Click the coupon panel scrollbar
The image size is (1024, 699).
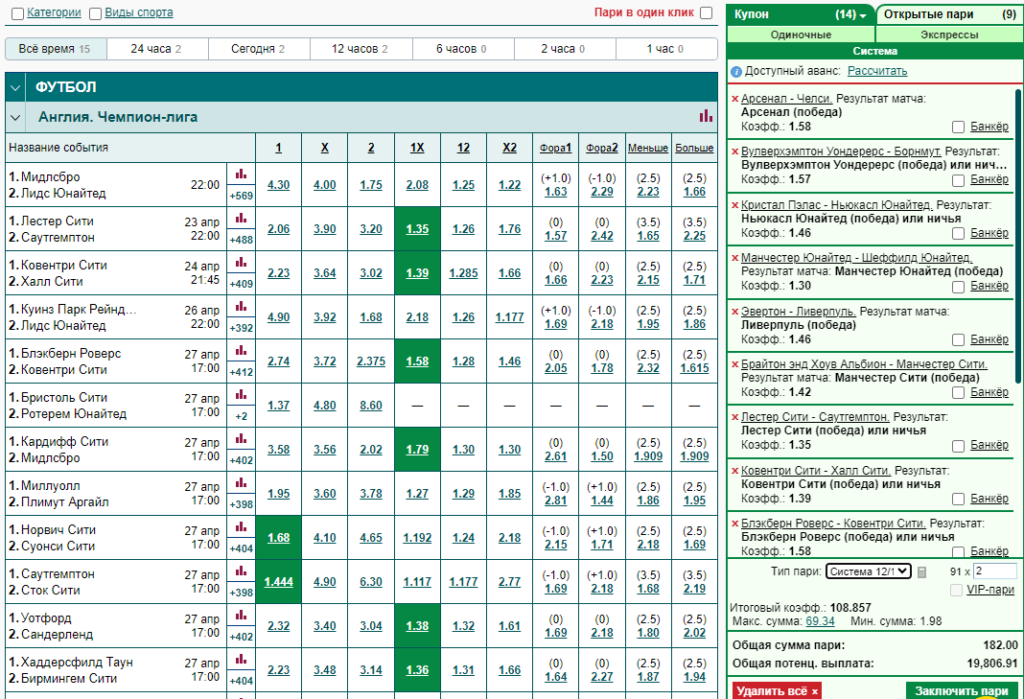click(x=1019, y=235)
